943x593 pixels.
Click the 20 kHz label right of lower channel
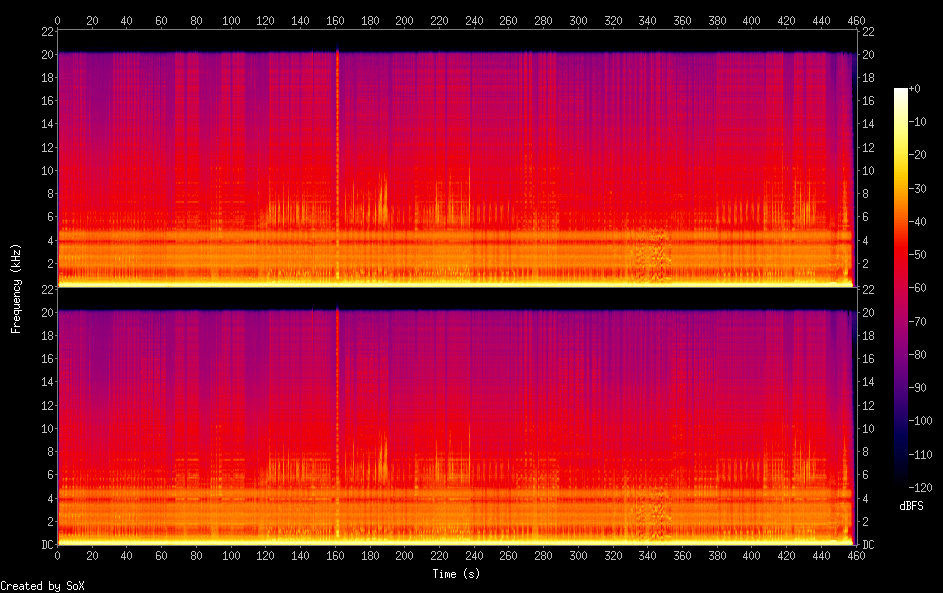pyautogui.click(x=867, y=313)
